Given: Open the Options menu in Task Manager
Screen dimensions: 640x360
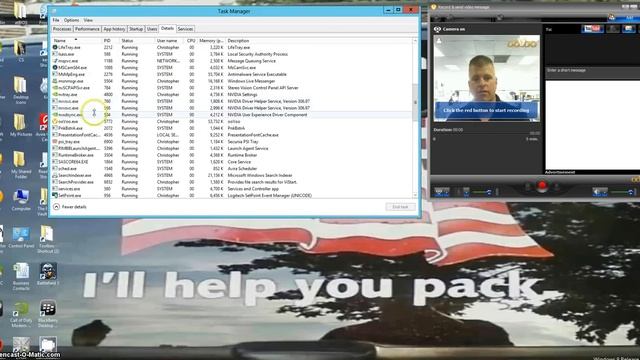Looking at the screenshot, I should tap(71, 20).
